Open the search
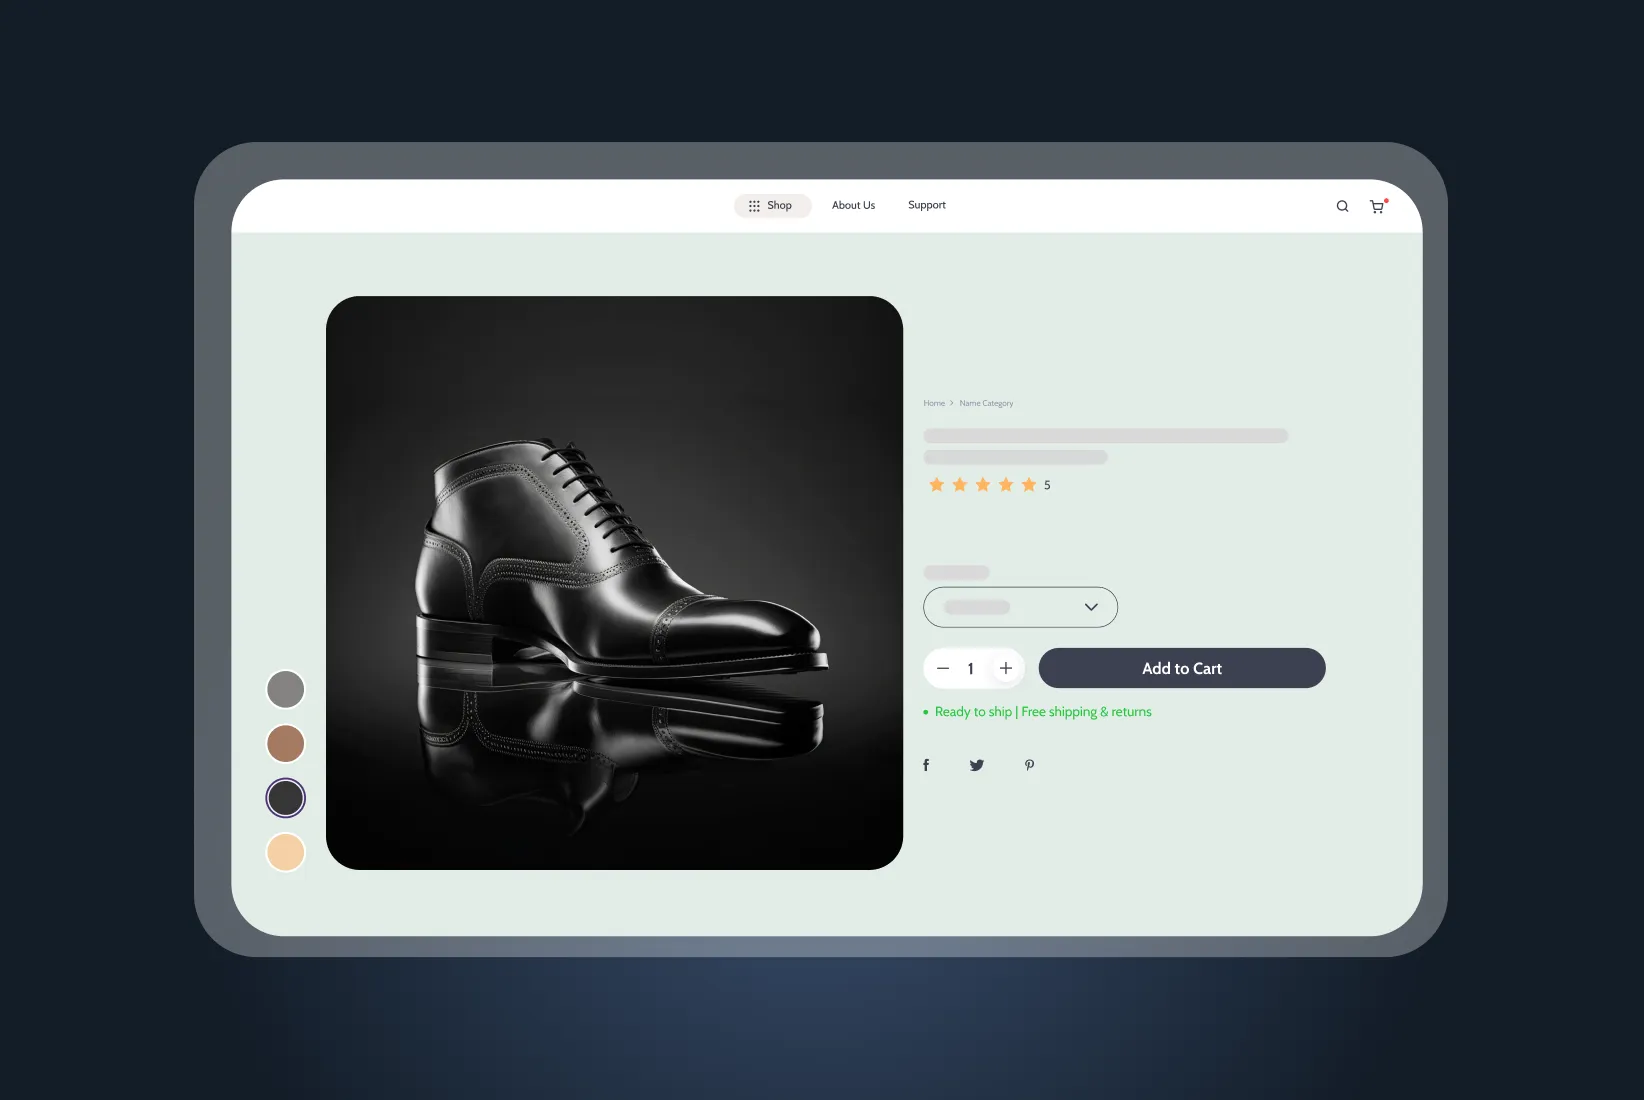The width and height of the screenshot is (1644, 1100). click(x=1342, y=206)
